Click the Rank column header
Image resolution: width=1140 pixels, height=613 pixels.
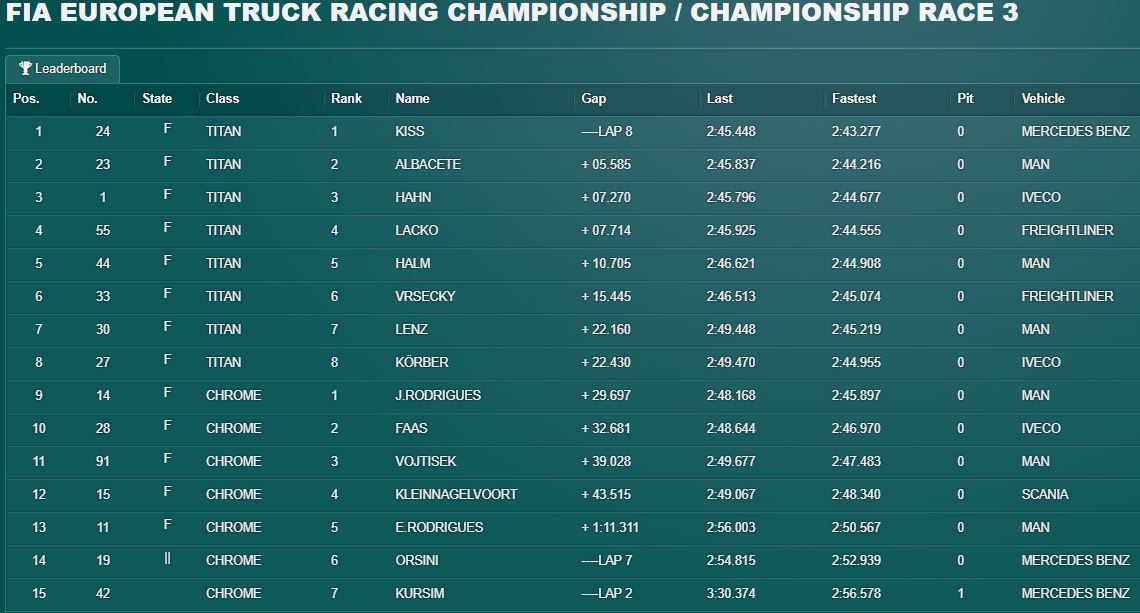click(x=346, y=98)
